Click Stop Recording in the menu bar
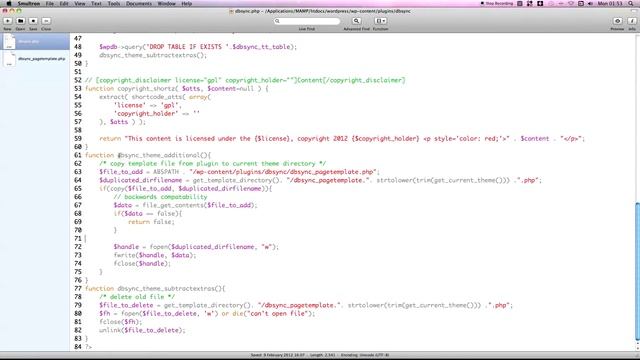 pyautogui.click(x=497, y=3)
